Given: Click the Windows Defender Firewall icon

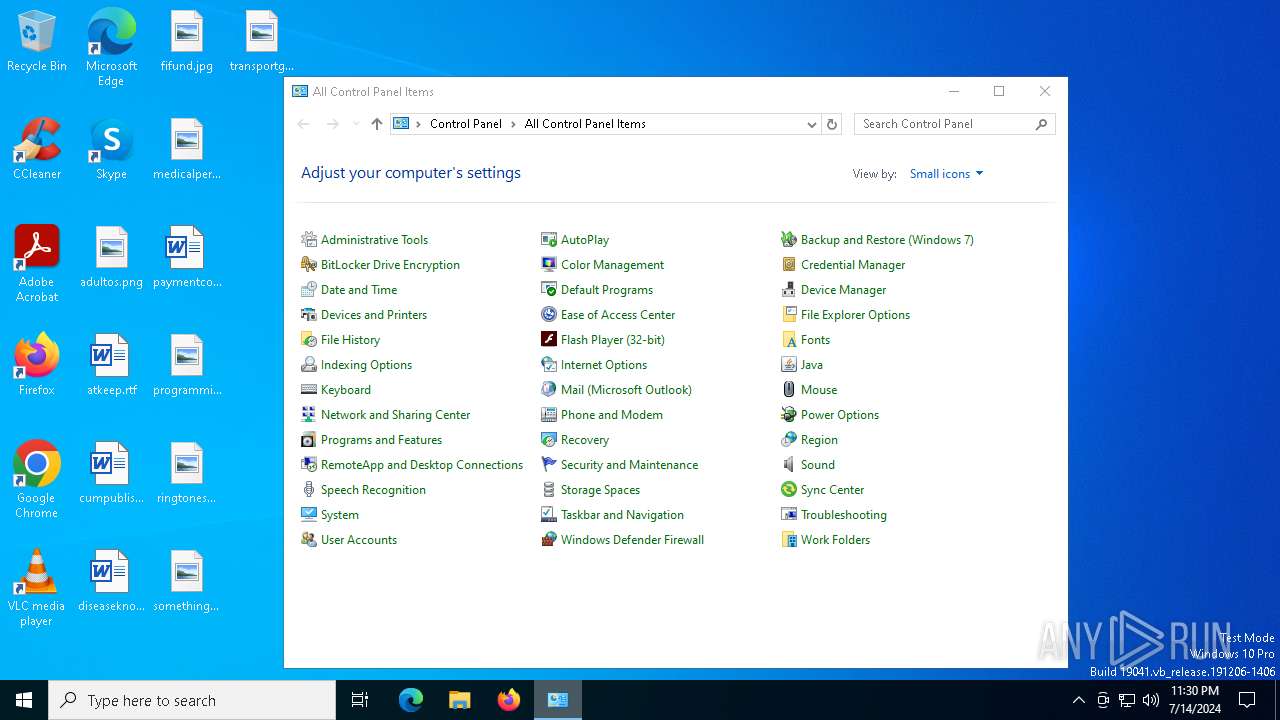Looking at the screenshot, I should pyautogui.click(x=549, y=540).
